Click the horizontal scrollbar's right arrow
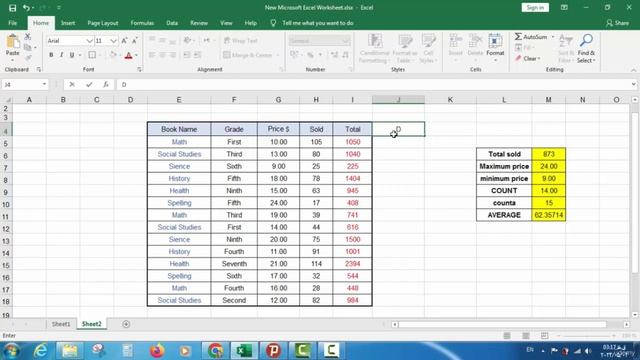640x360 pixels. 627,324
